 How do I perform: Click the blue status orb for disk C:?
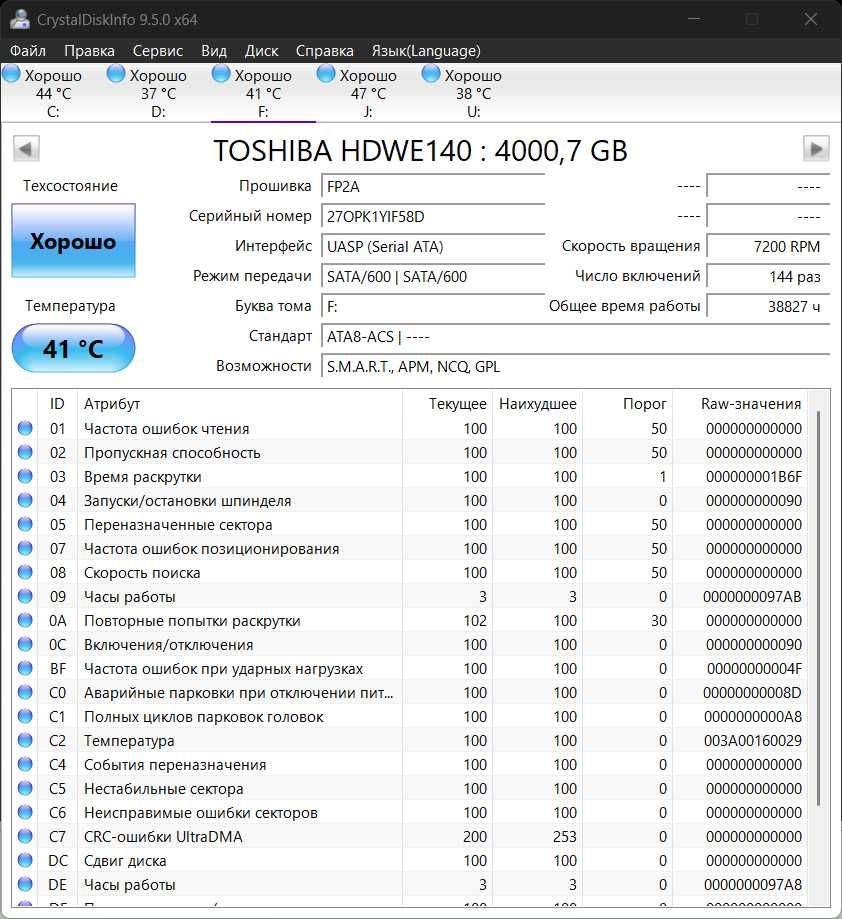tap(11, 74)
